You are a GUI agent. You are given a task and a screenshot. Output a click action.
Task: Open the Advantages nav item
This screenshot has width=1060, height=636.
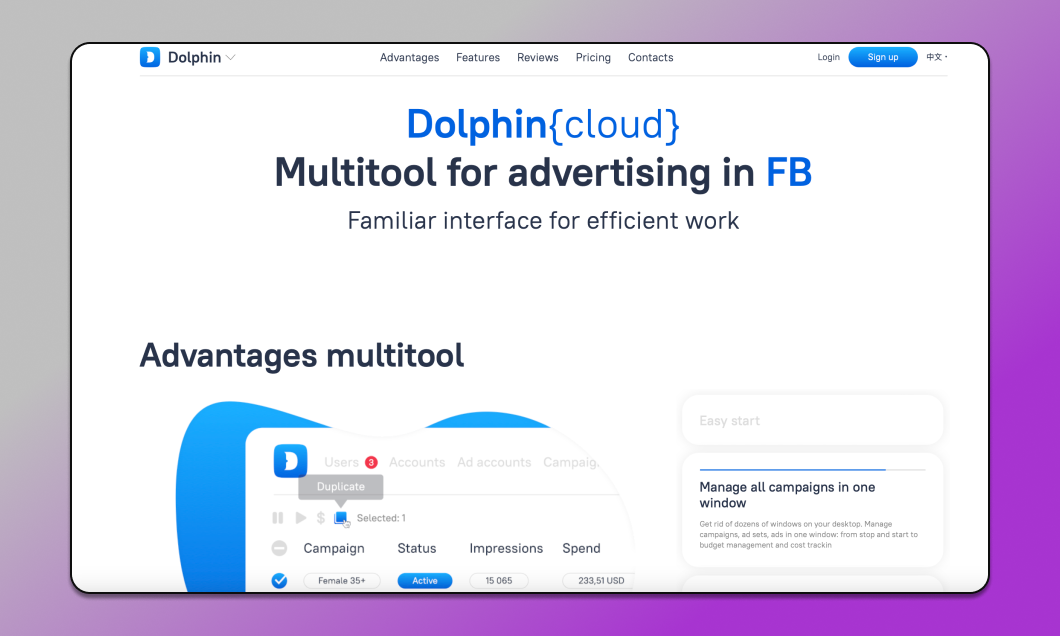click(x=409, y=57)
